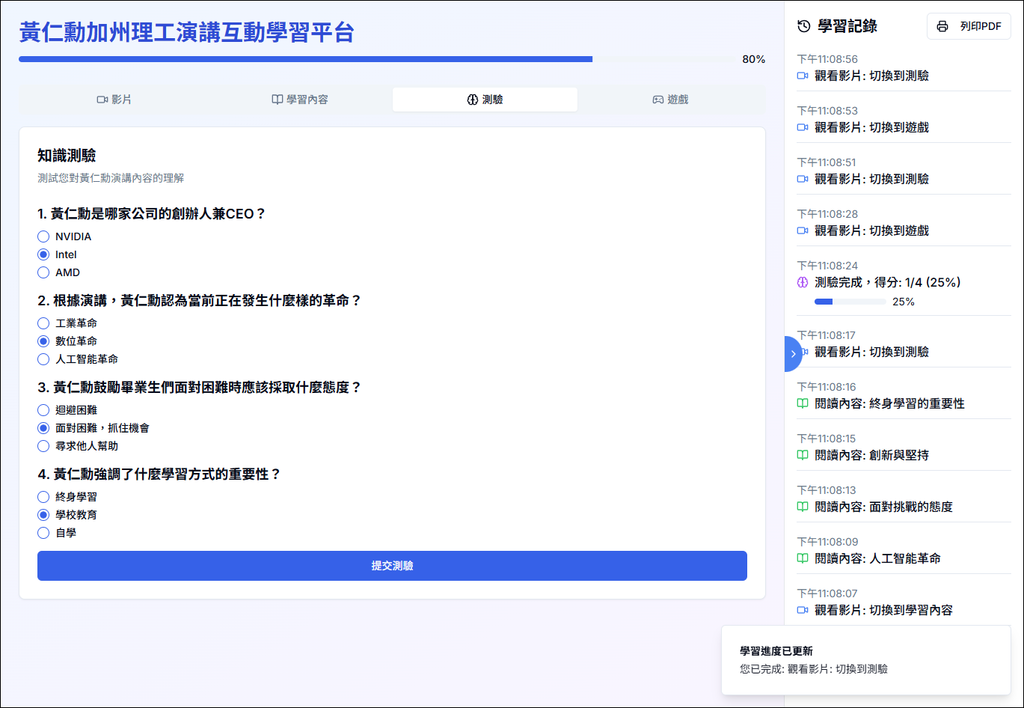Click the 測試您對黃仁勳演講內容的理解 subtitle

pyautogui.click(x=110, y=178)
